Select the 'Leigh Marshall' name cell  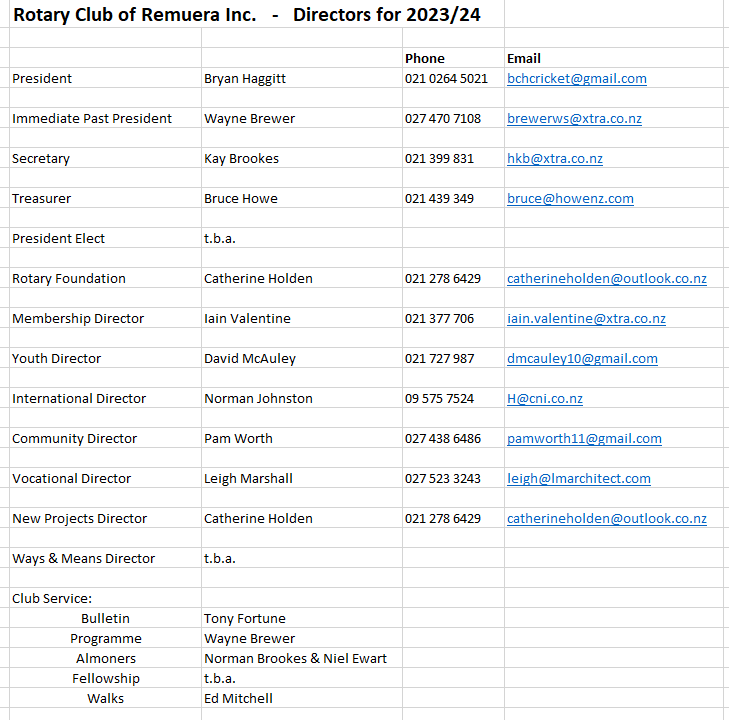tap(302, 478)
